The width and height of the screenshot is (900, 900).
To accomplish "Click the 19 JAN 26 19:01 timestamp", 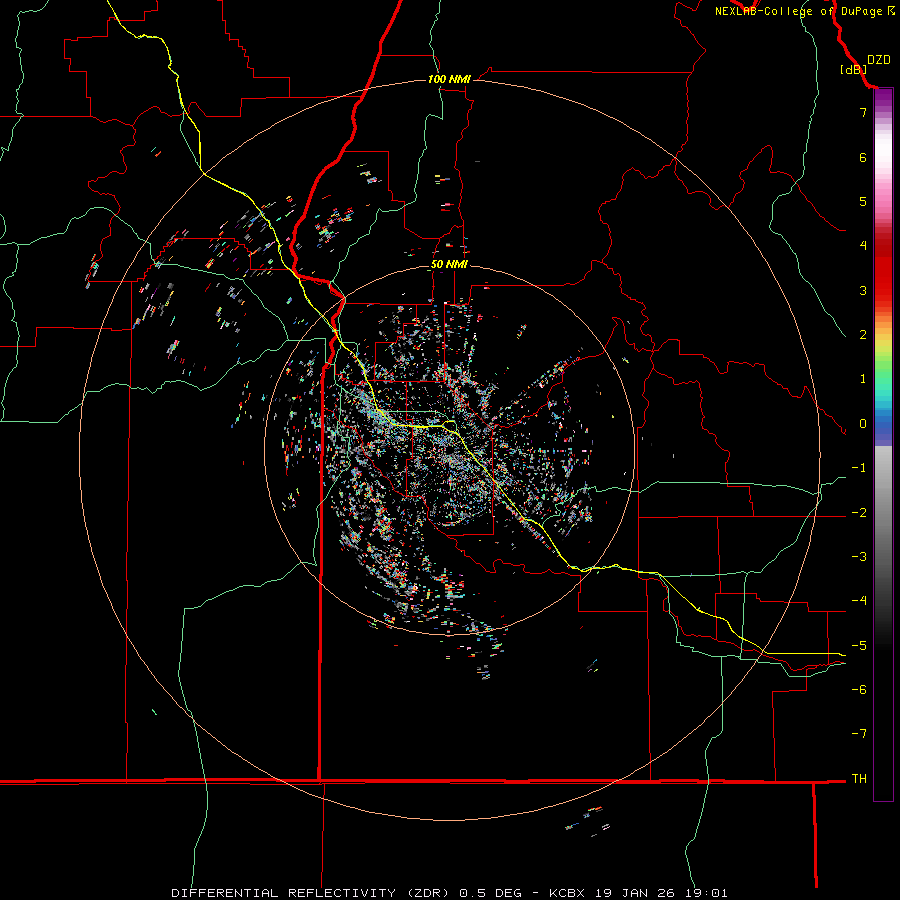I will 660,893.
